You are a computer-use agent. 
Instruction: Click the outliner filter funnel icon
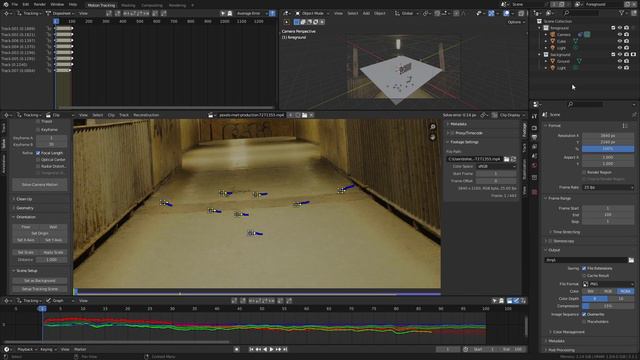[x=622, y=13]
